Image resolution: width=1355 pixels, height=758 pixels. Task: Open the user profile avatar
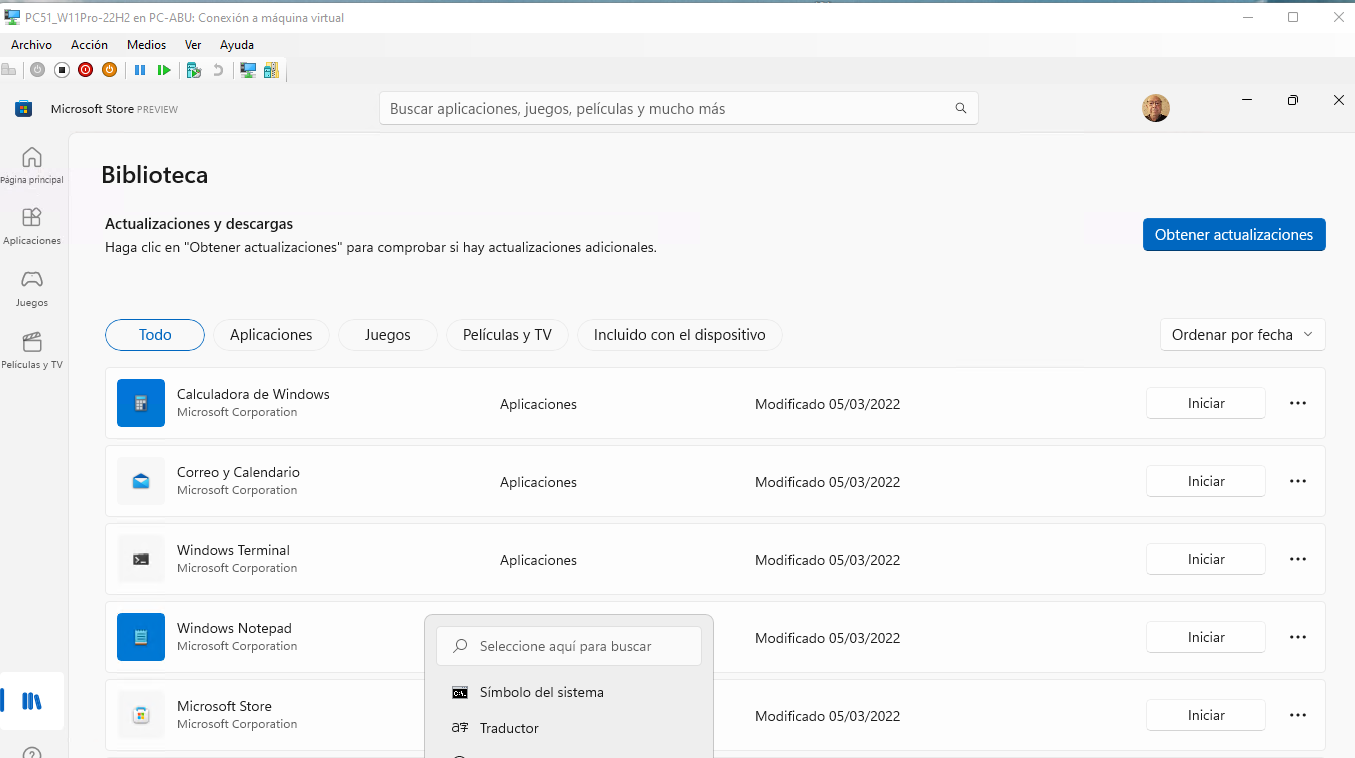(1156, 108)
